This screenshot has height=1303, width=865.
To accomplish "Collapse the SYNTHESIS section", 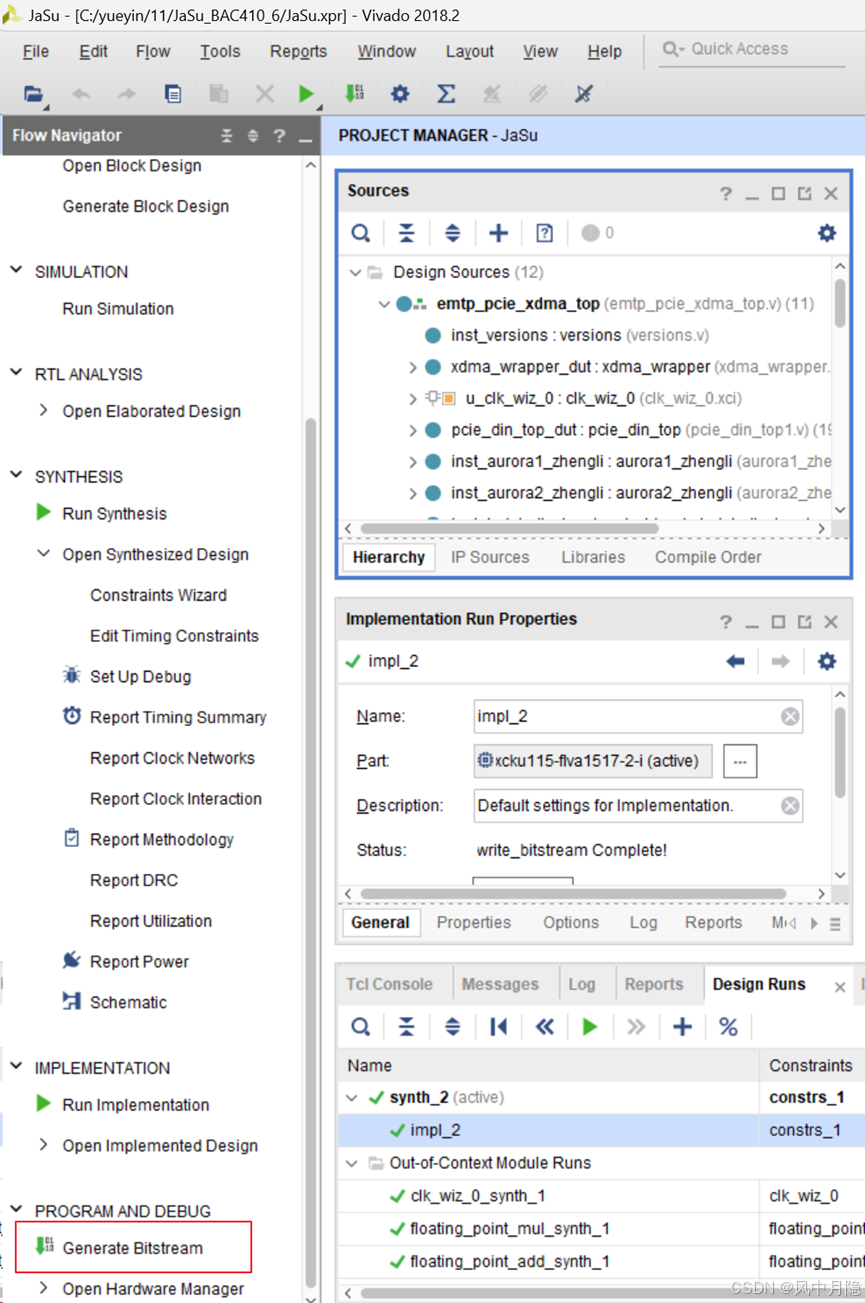I will [16, 475].
